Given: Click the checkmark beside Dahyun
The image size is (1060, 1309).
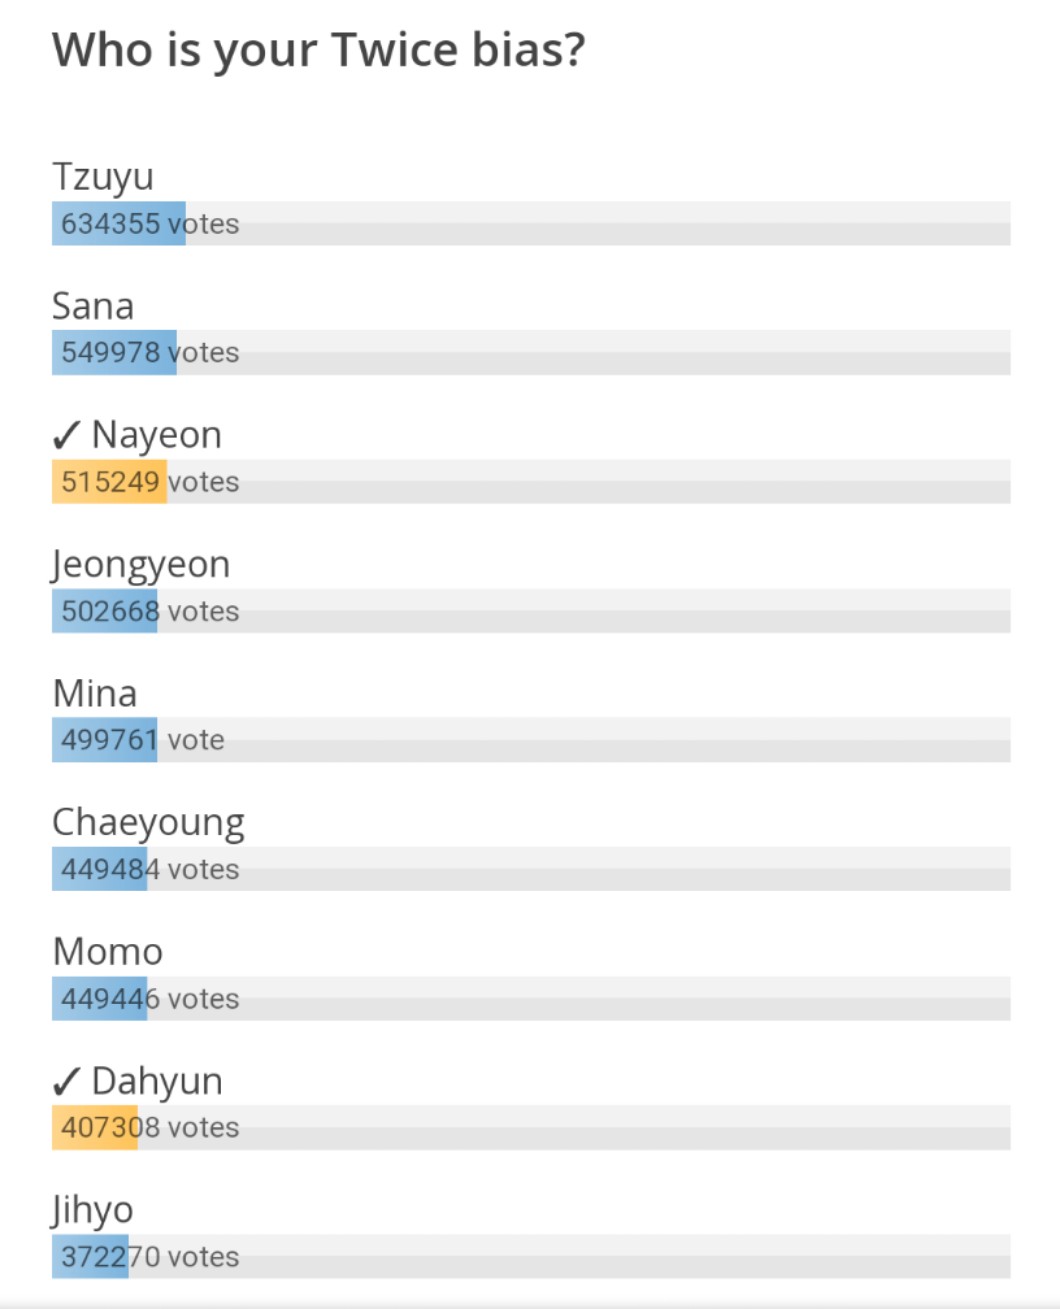Looking at the screenshot, I should [66, 1081].
